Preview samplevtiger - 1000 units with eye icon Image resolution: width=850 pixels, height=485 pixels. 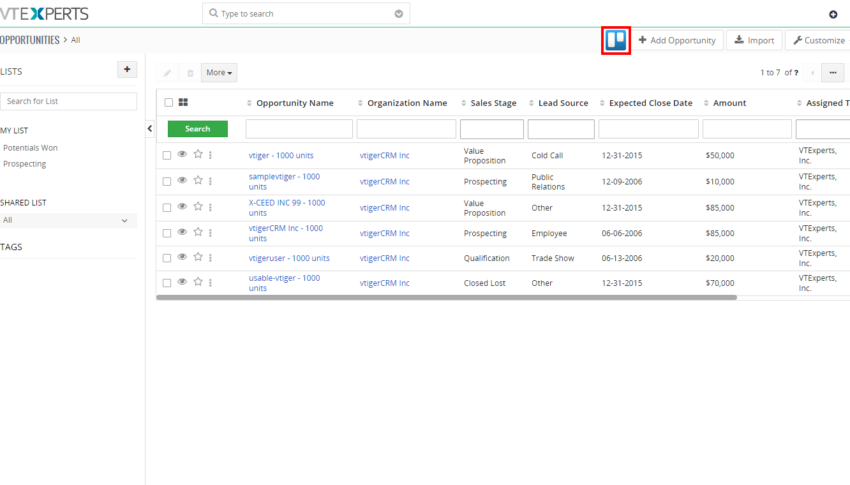182,180
